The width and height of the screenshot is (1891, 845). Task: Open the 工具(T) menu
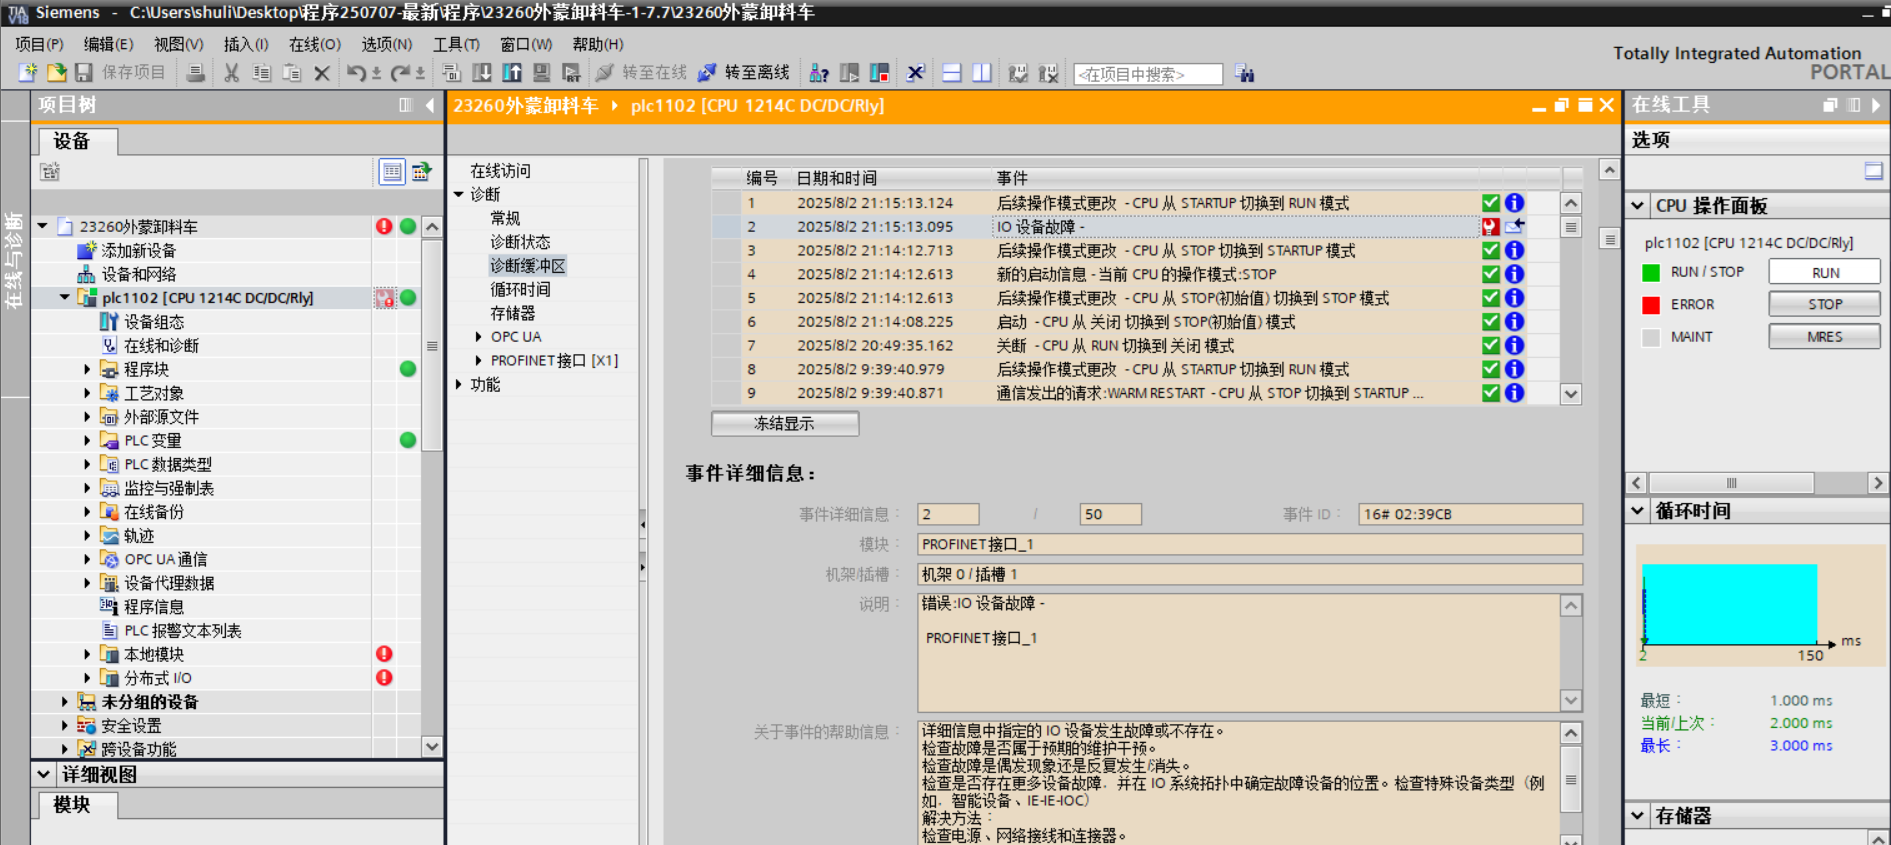pyautogui.click(x=456, y=44)
